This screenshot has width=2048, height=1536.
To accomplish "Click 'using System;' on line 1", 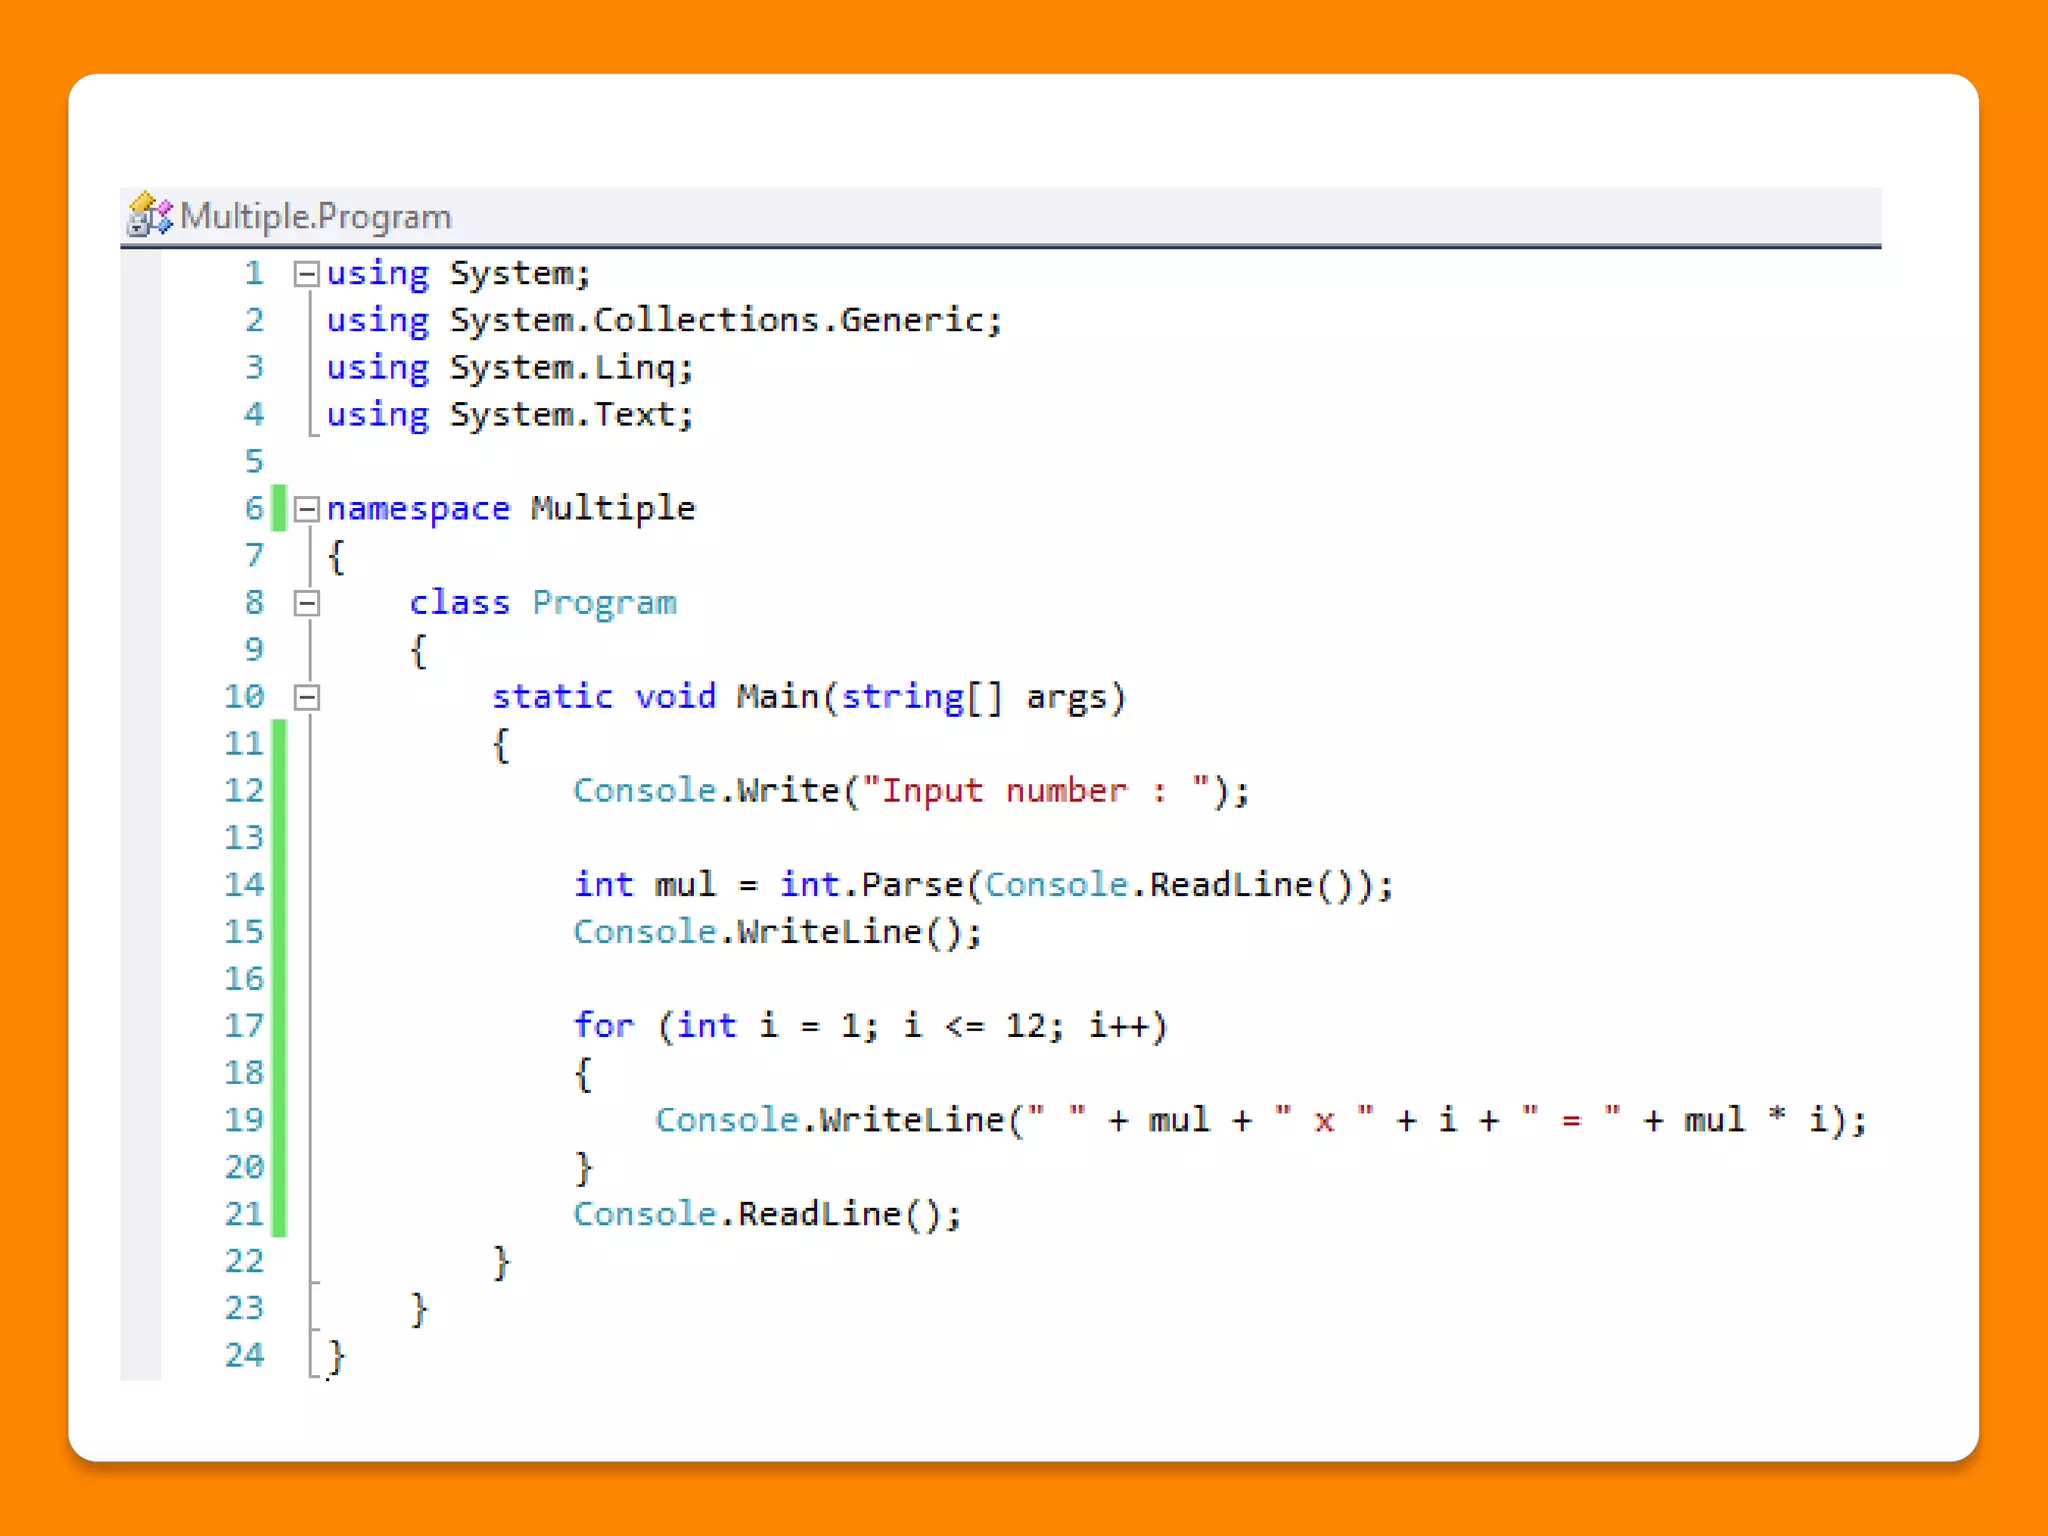I will (x=459, y=274).
